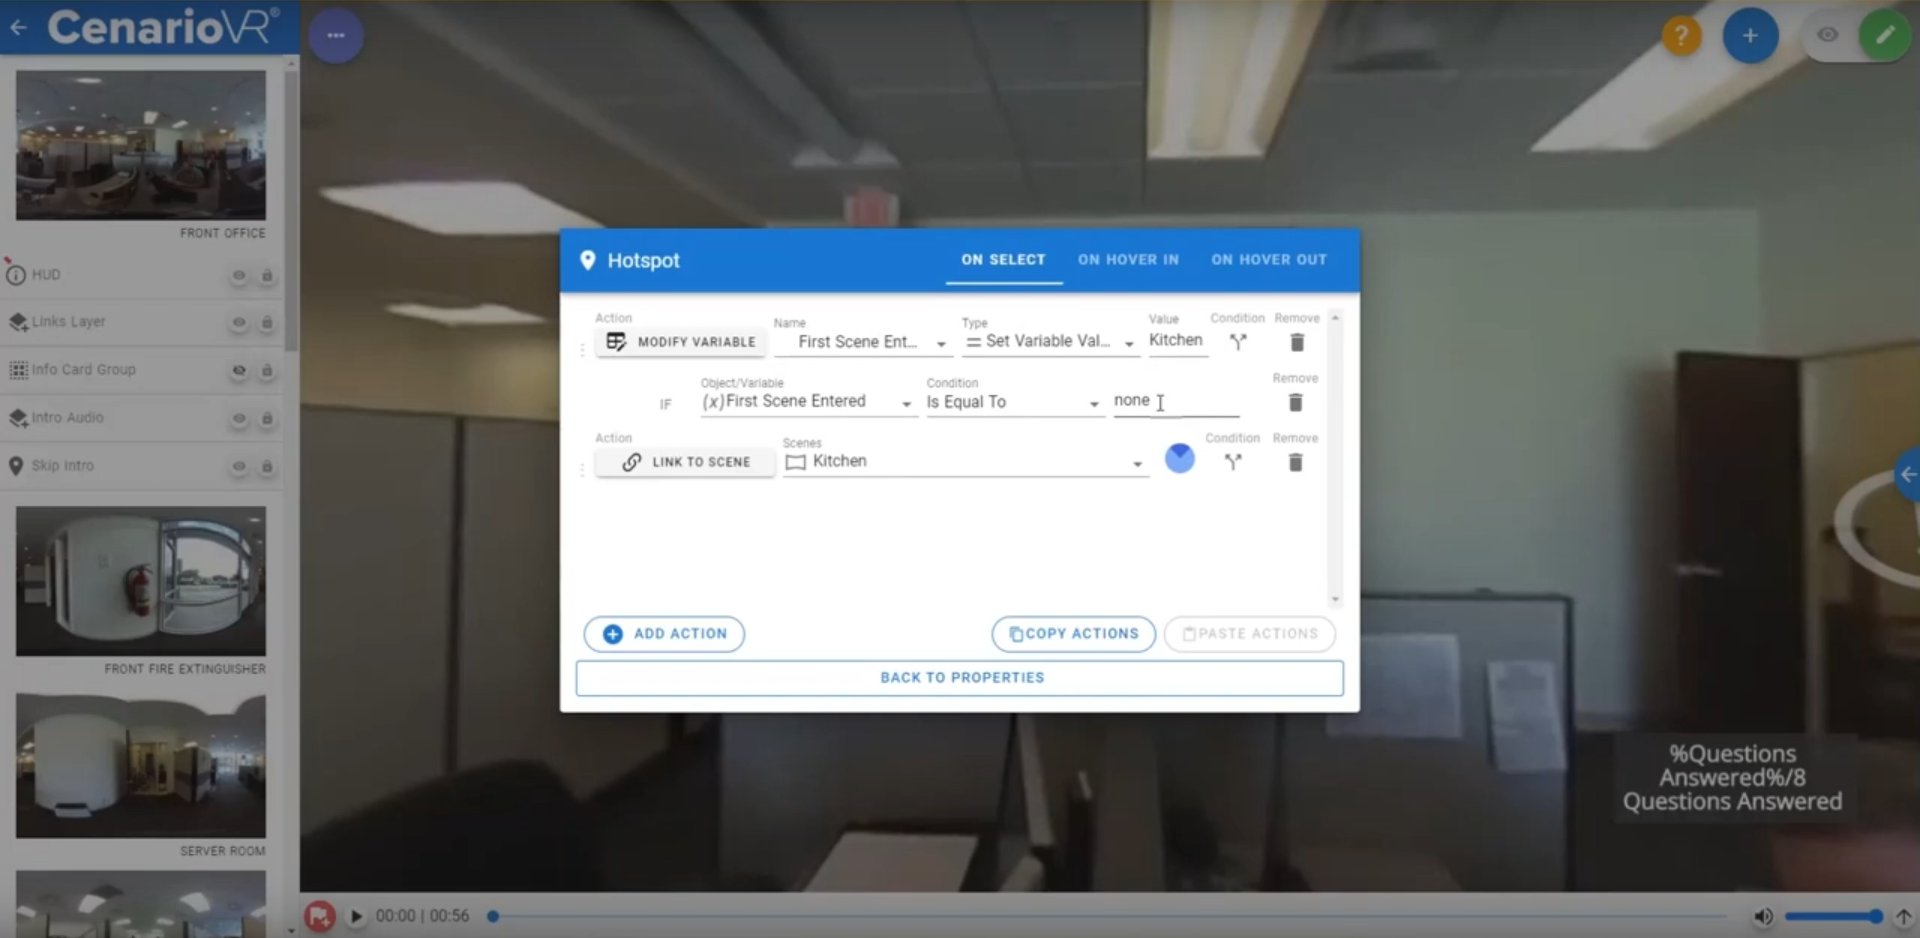
Task: Toggle lock on Skip Intro layer
Action: click(x=267, y=466)
